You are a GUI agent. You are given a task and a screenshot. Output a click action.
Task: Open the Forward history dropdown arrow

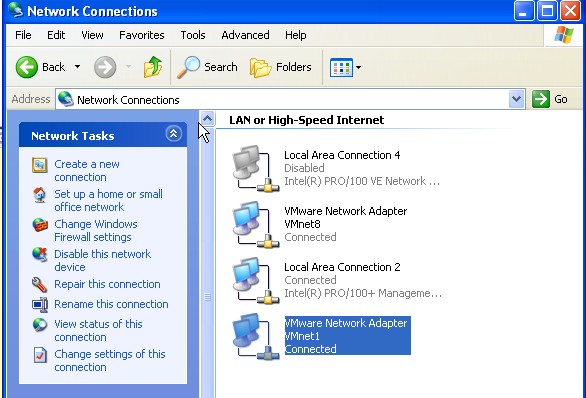click(128, 67)
